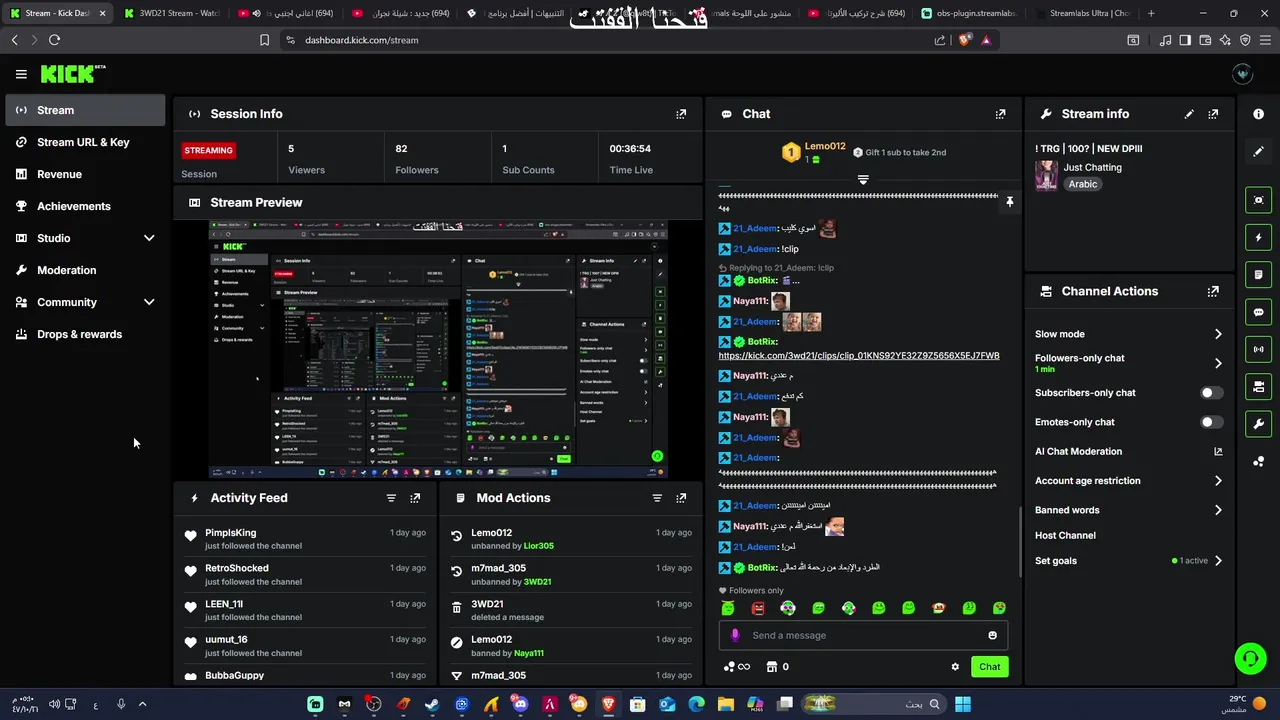Viewport: 1280px width, 720px height.
Task: Go to Revenue in sidebar
Action: click(x=85, y=174)
